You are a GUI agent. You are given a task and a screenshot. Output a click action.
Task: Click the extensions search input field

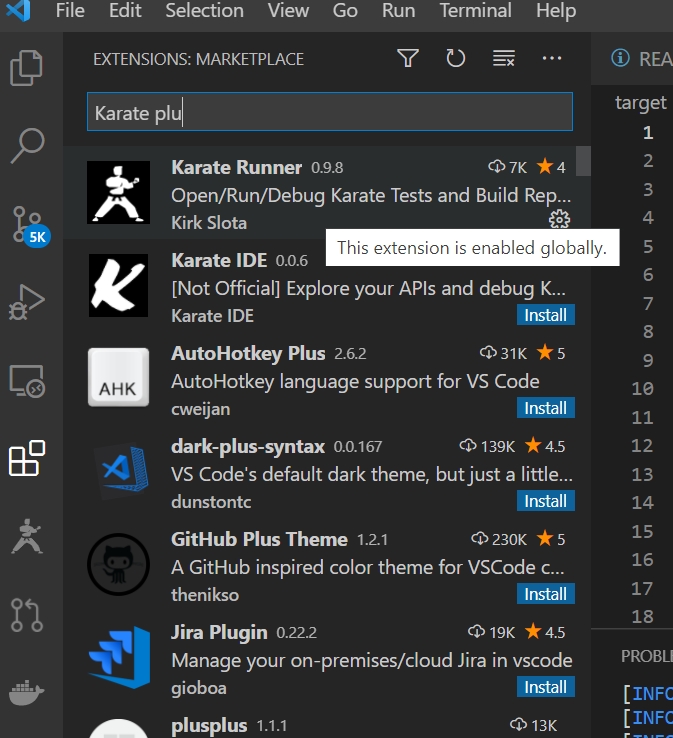(x=329, y=113)
